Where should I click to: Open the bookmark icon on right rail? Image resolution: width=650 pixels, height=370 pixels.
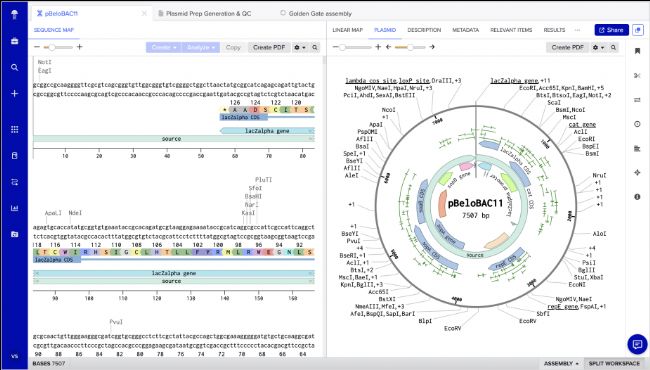pyautogui.click(x=637, y=51)
